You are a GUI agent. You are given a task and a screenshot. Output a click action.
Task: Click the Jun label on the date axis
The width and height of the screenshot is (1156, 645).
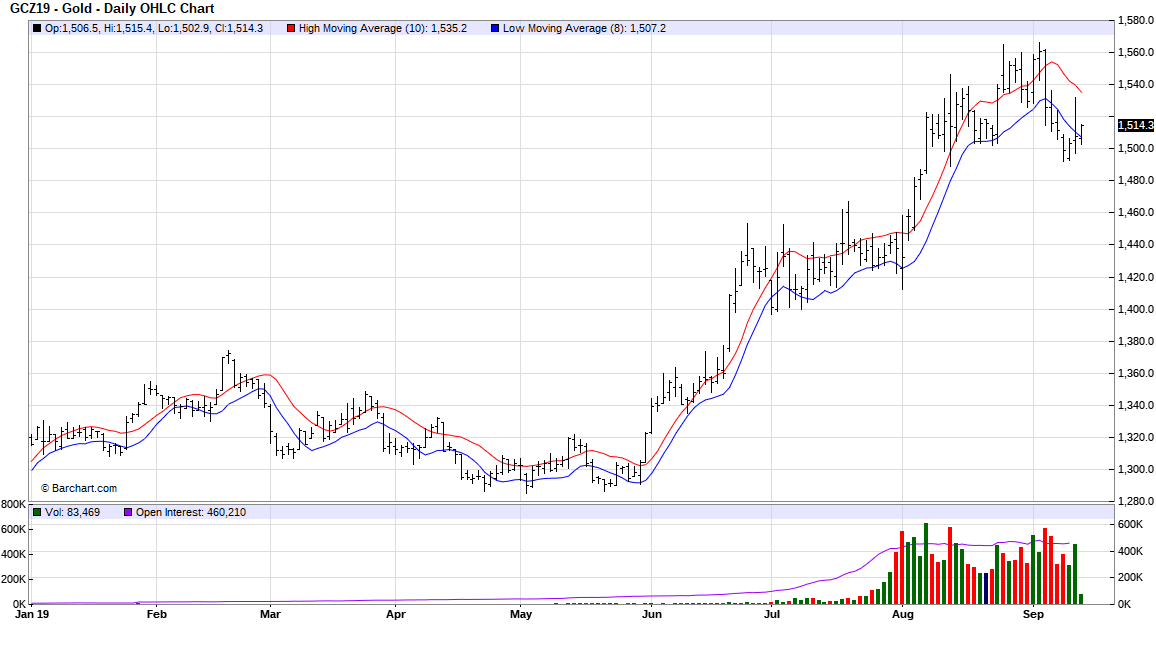[x=652, y=615]
